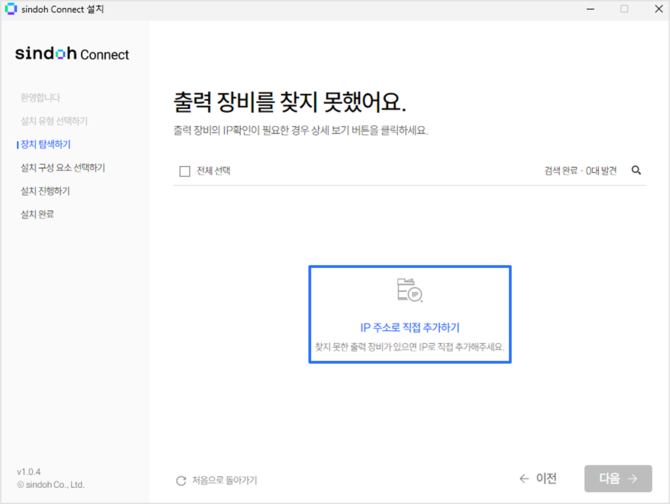
Task: Click the 검색 완료 · 0대 발견 status text
Action: coord(580,171)
